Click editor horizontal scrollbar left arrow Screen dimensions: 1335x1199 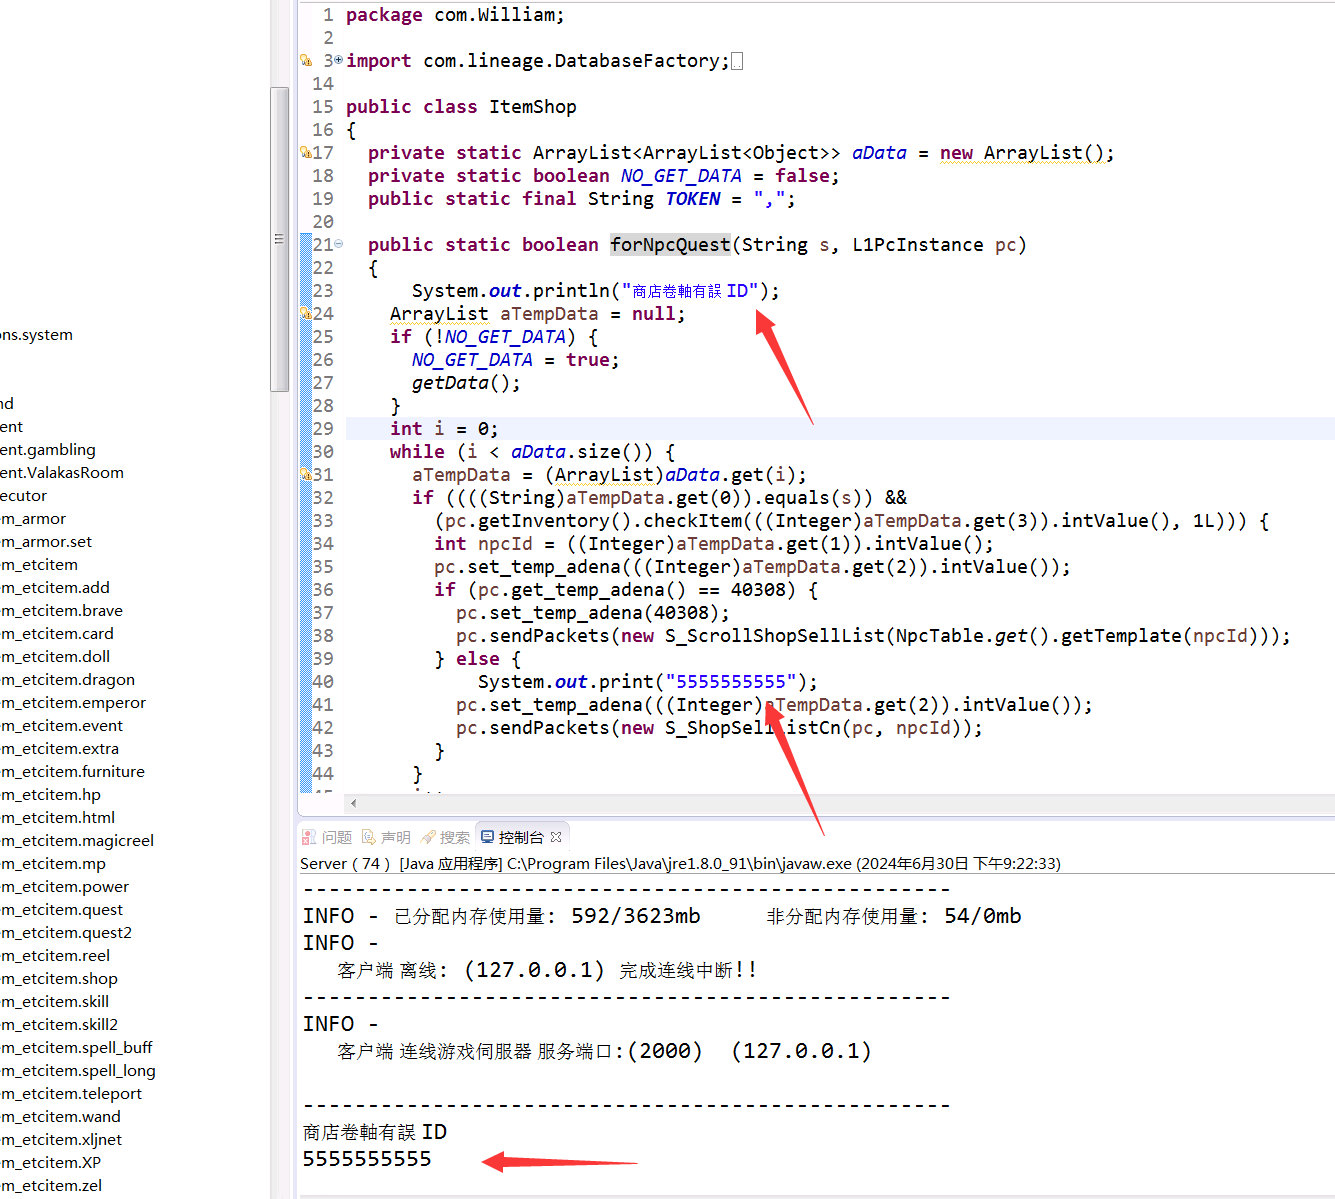coord(354,803)
